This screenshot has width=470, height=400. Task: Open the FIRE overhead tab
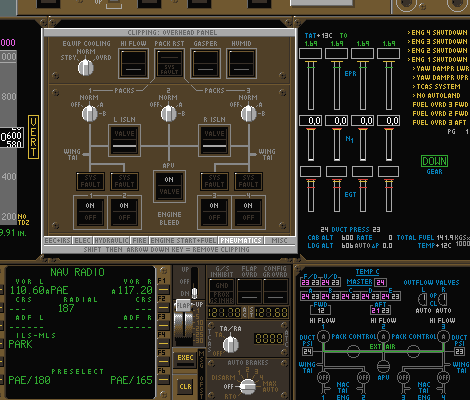[139, 240]
